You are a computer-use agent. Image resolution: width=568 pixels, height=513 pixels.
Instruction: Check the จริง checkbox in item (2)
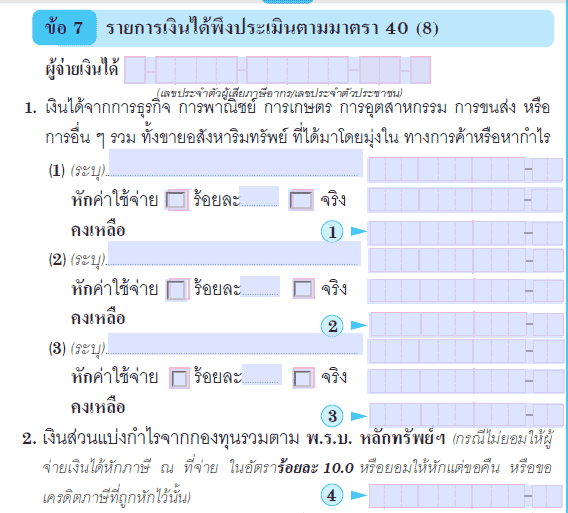(x=304, y=289)
